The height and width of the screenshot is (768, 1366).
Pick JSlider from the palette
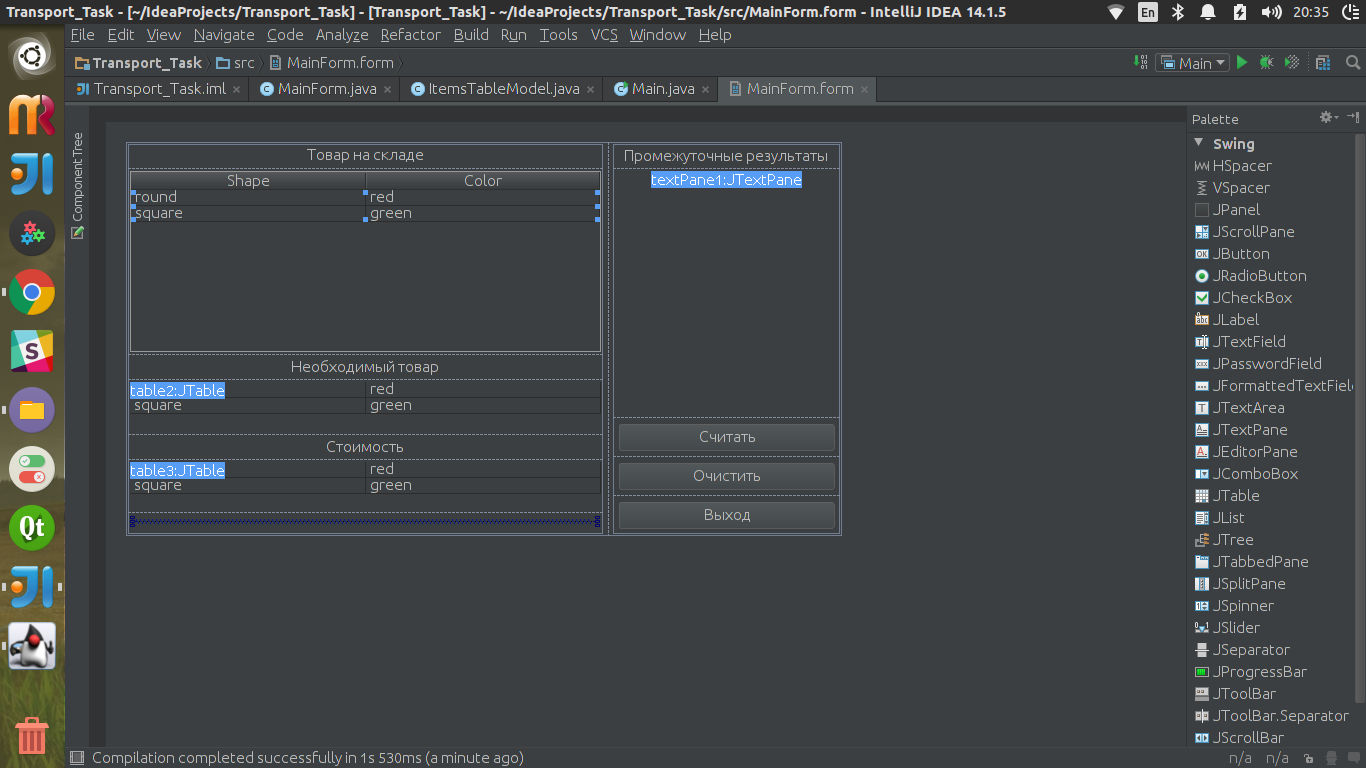[x=1228, y=628]
